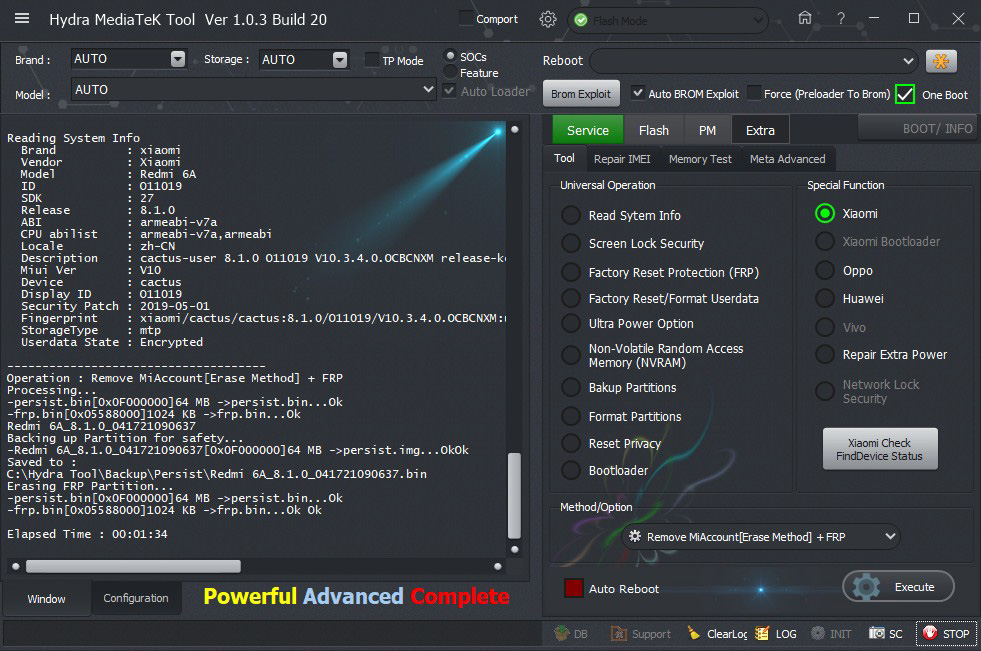Click the Execute button
The height and width of the screenshot is (651, 981).
coord(898,587)
